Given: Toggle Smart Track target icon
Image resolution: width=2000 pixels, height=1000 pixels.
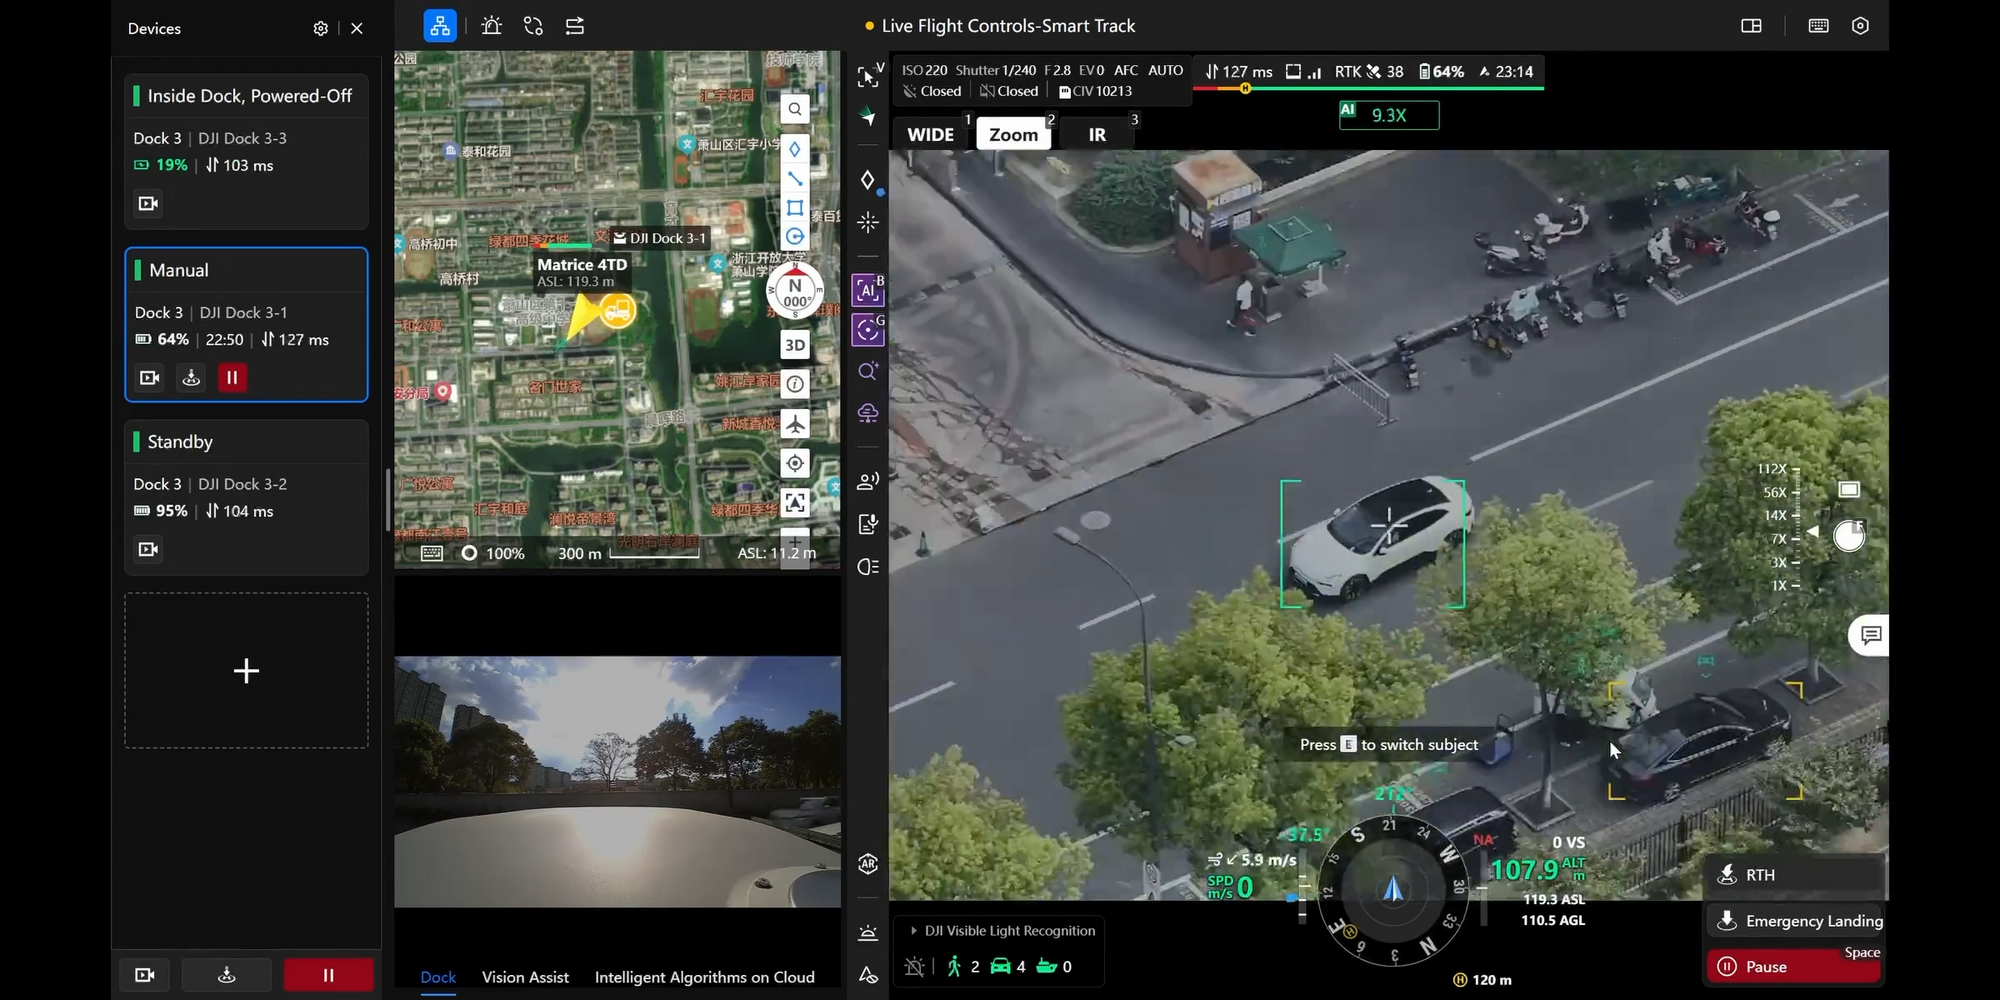Looking at the screenshot, I should (x=867, y=330).
